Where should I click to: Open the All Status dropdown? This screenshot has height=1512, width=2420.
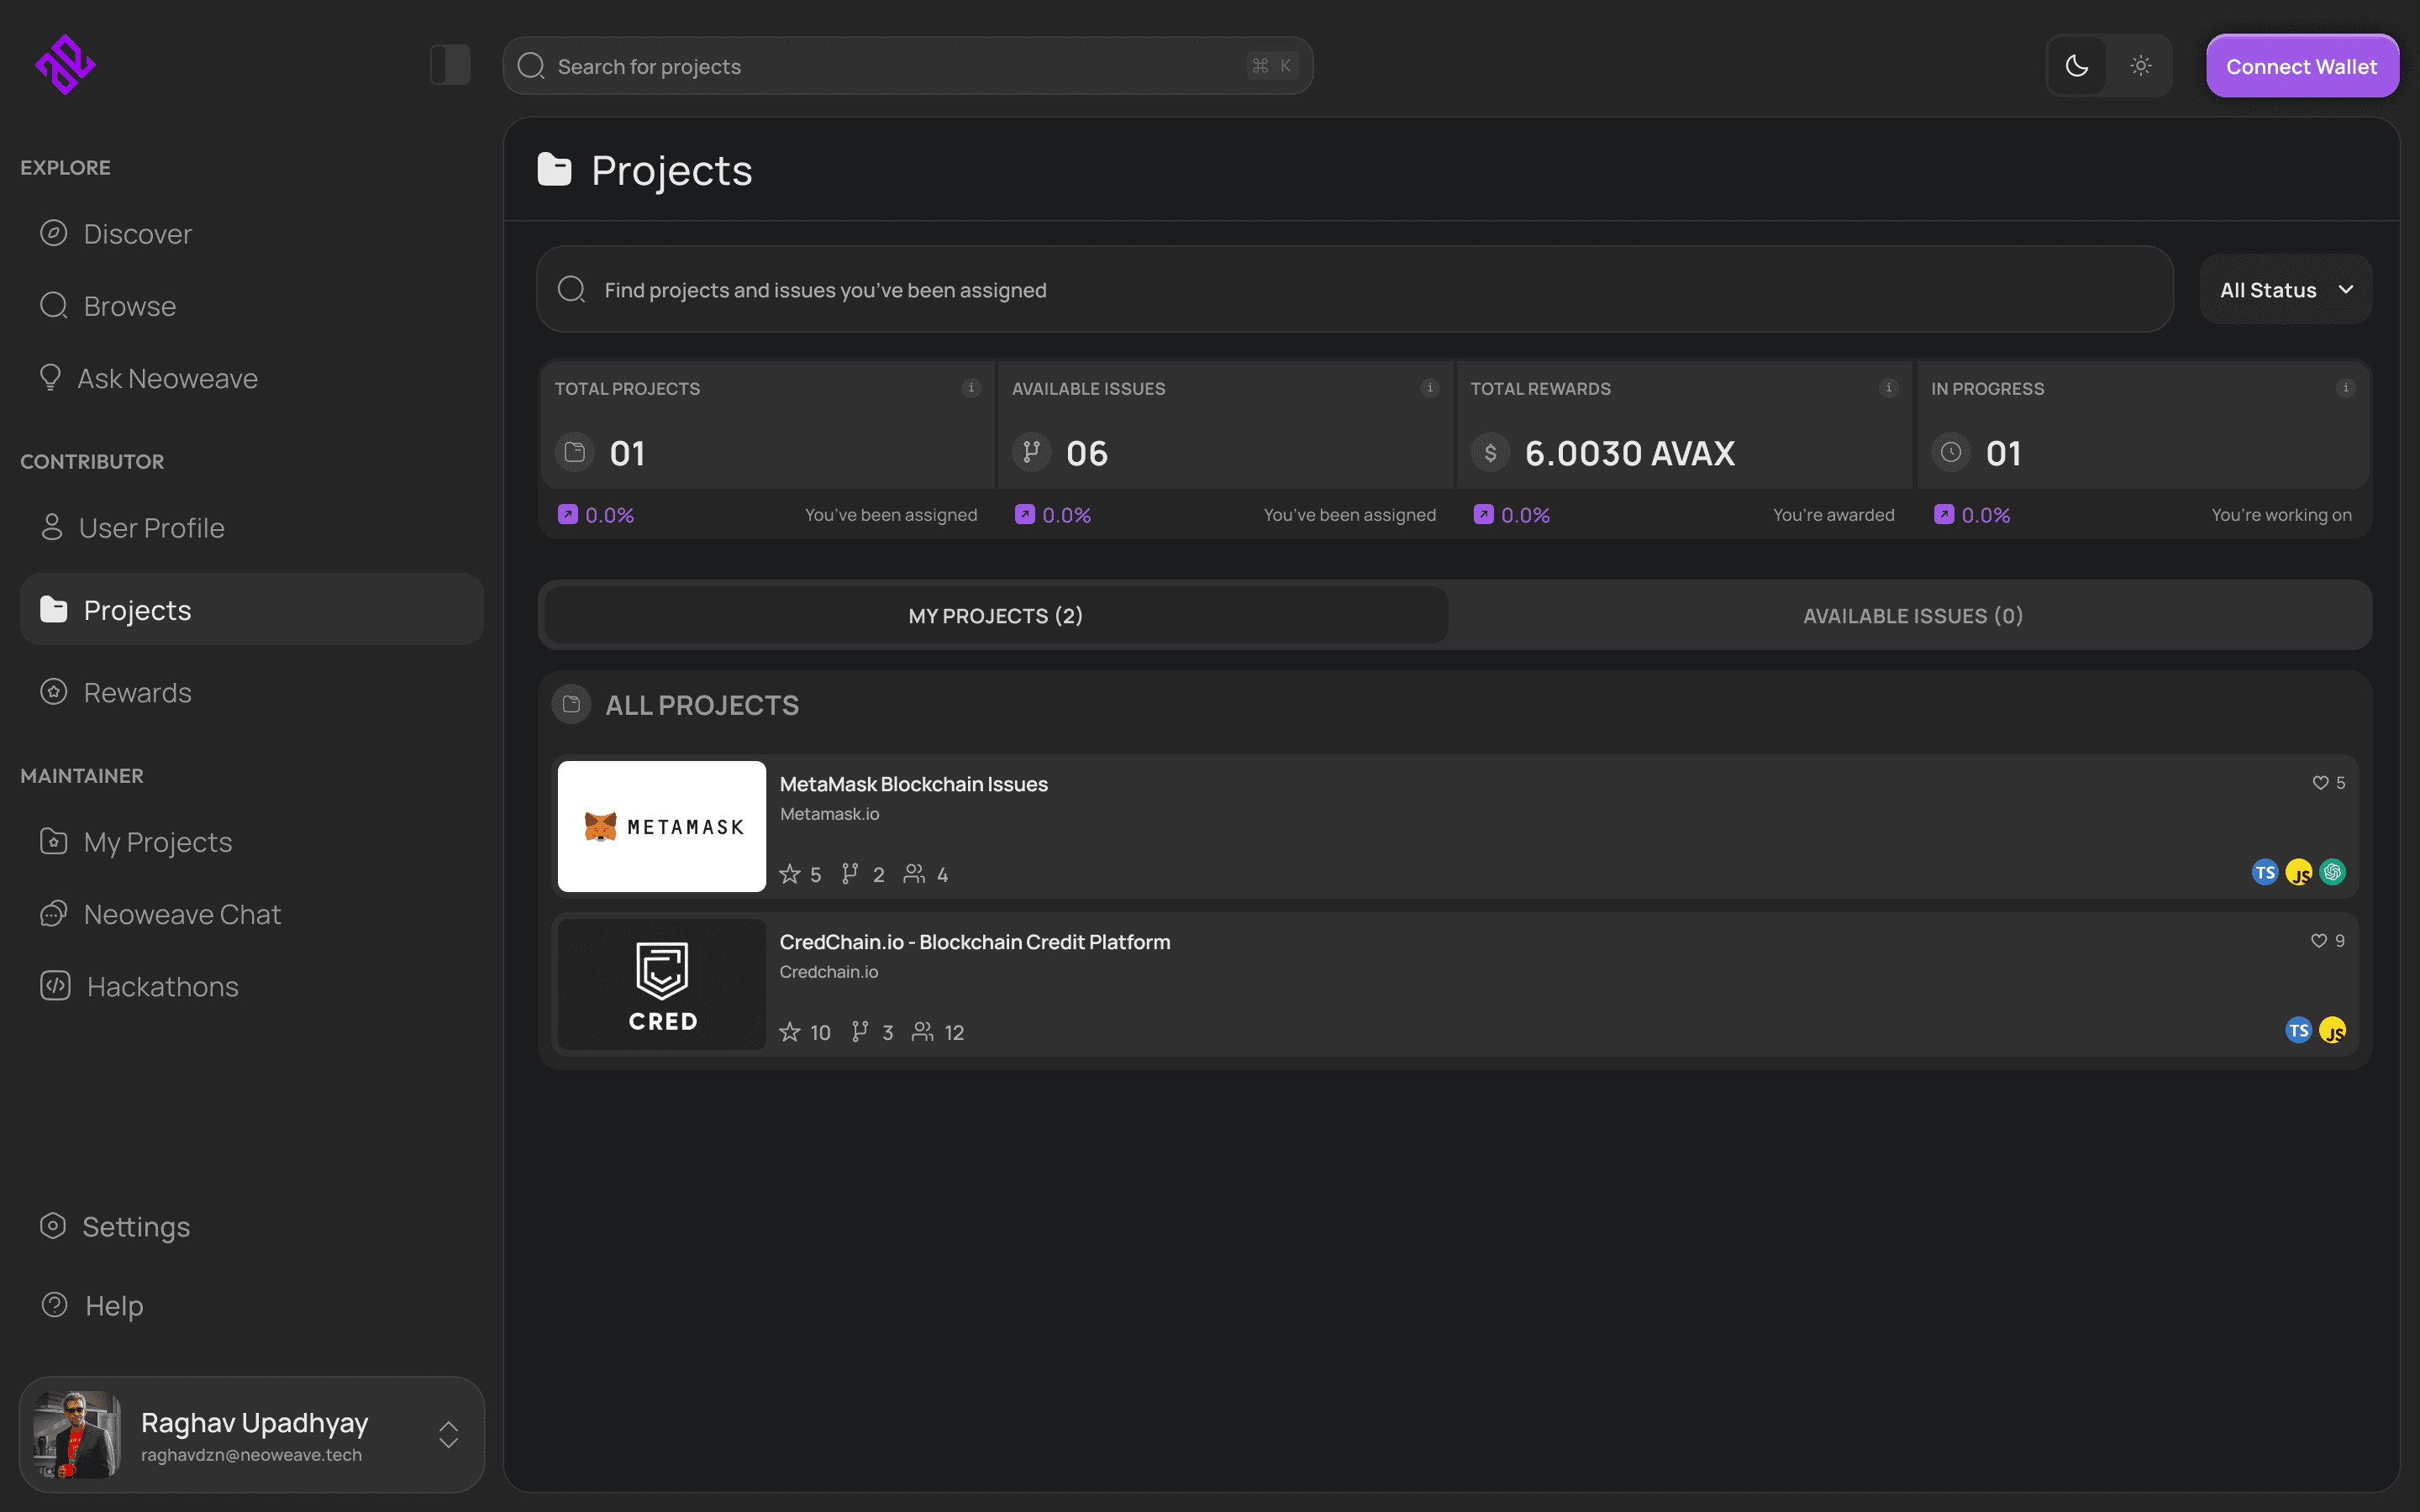click(2285, 290)
